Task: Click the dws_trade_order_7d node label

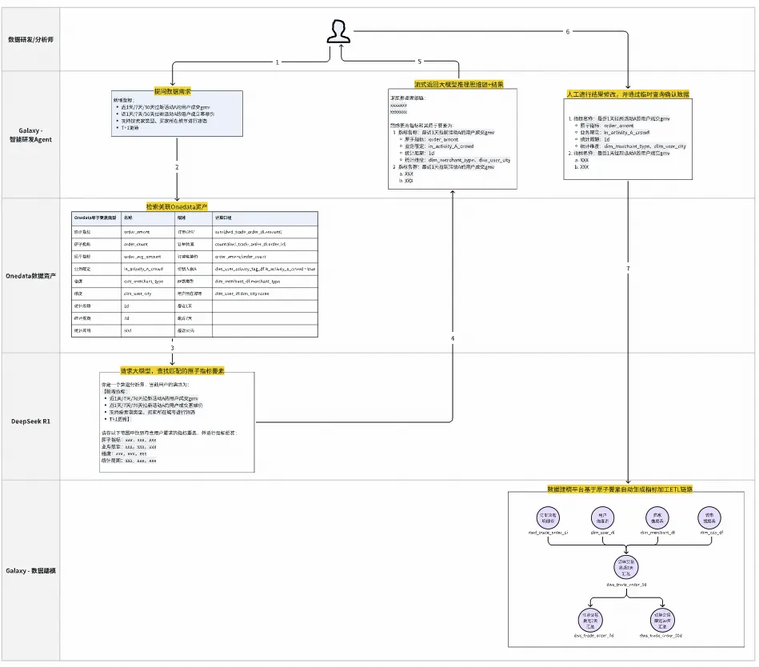Action: coord(593,636)
